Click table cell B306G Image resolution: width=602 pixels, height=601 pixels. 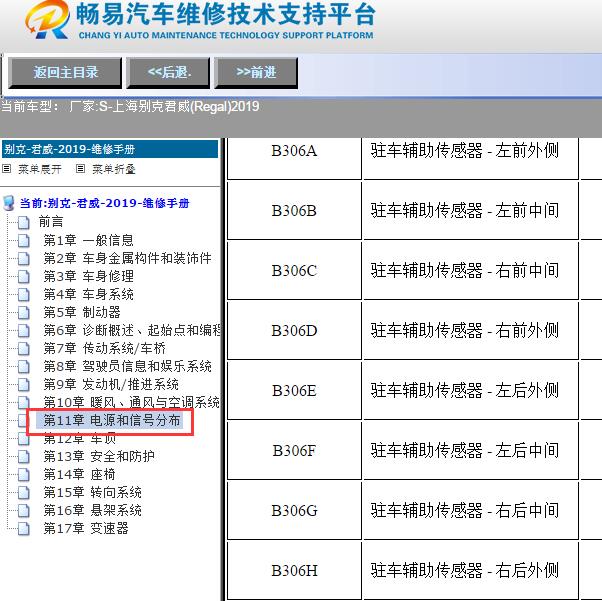[294, 510]
